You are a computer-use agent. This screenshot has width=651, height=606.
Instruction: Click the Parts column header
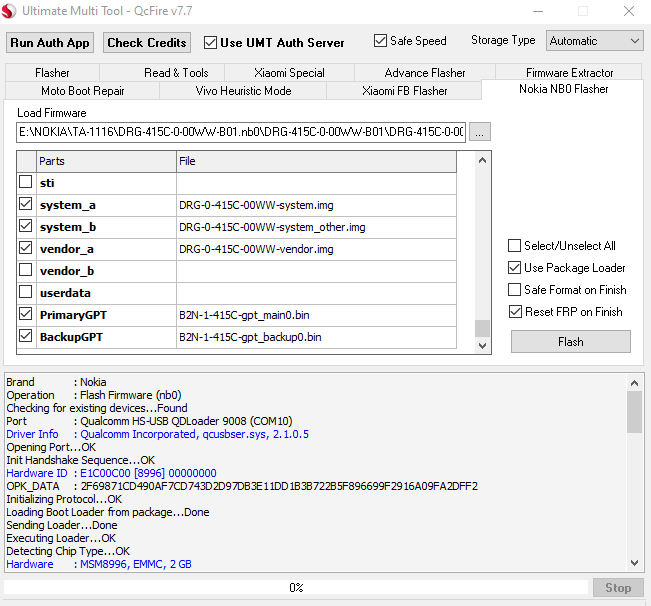pos(106,161)
